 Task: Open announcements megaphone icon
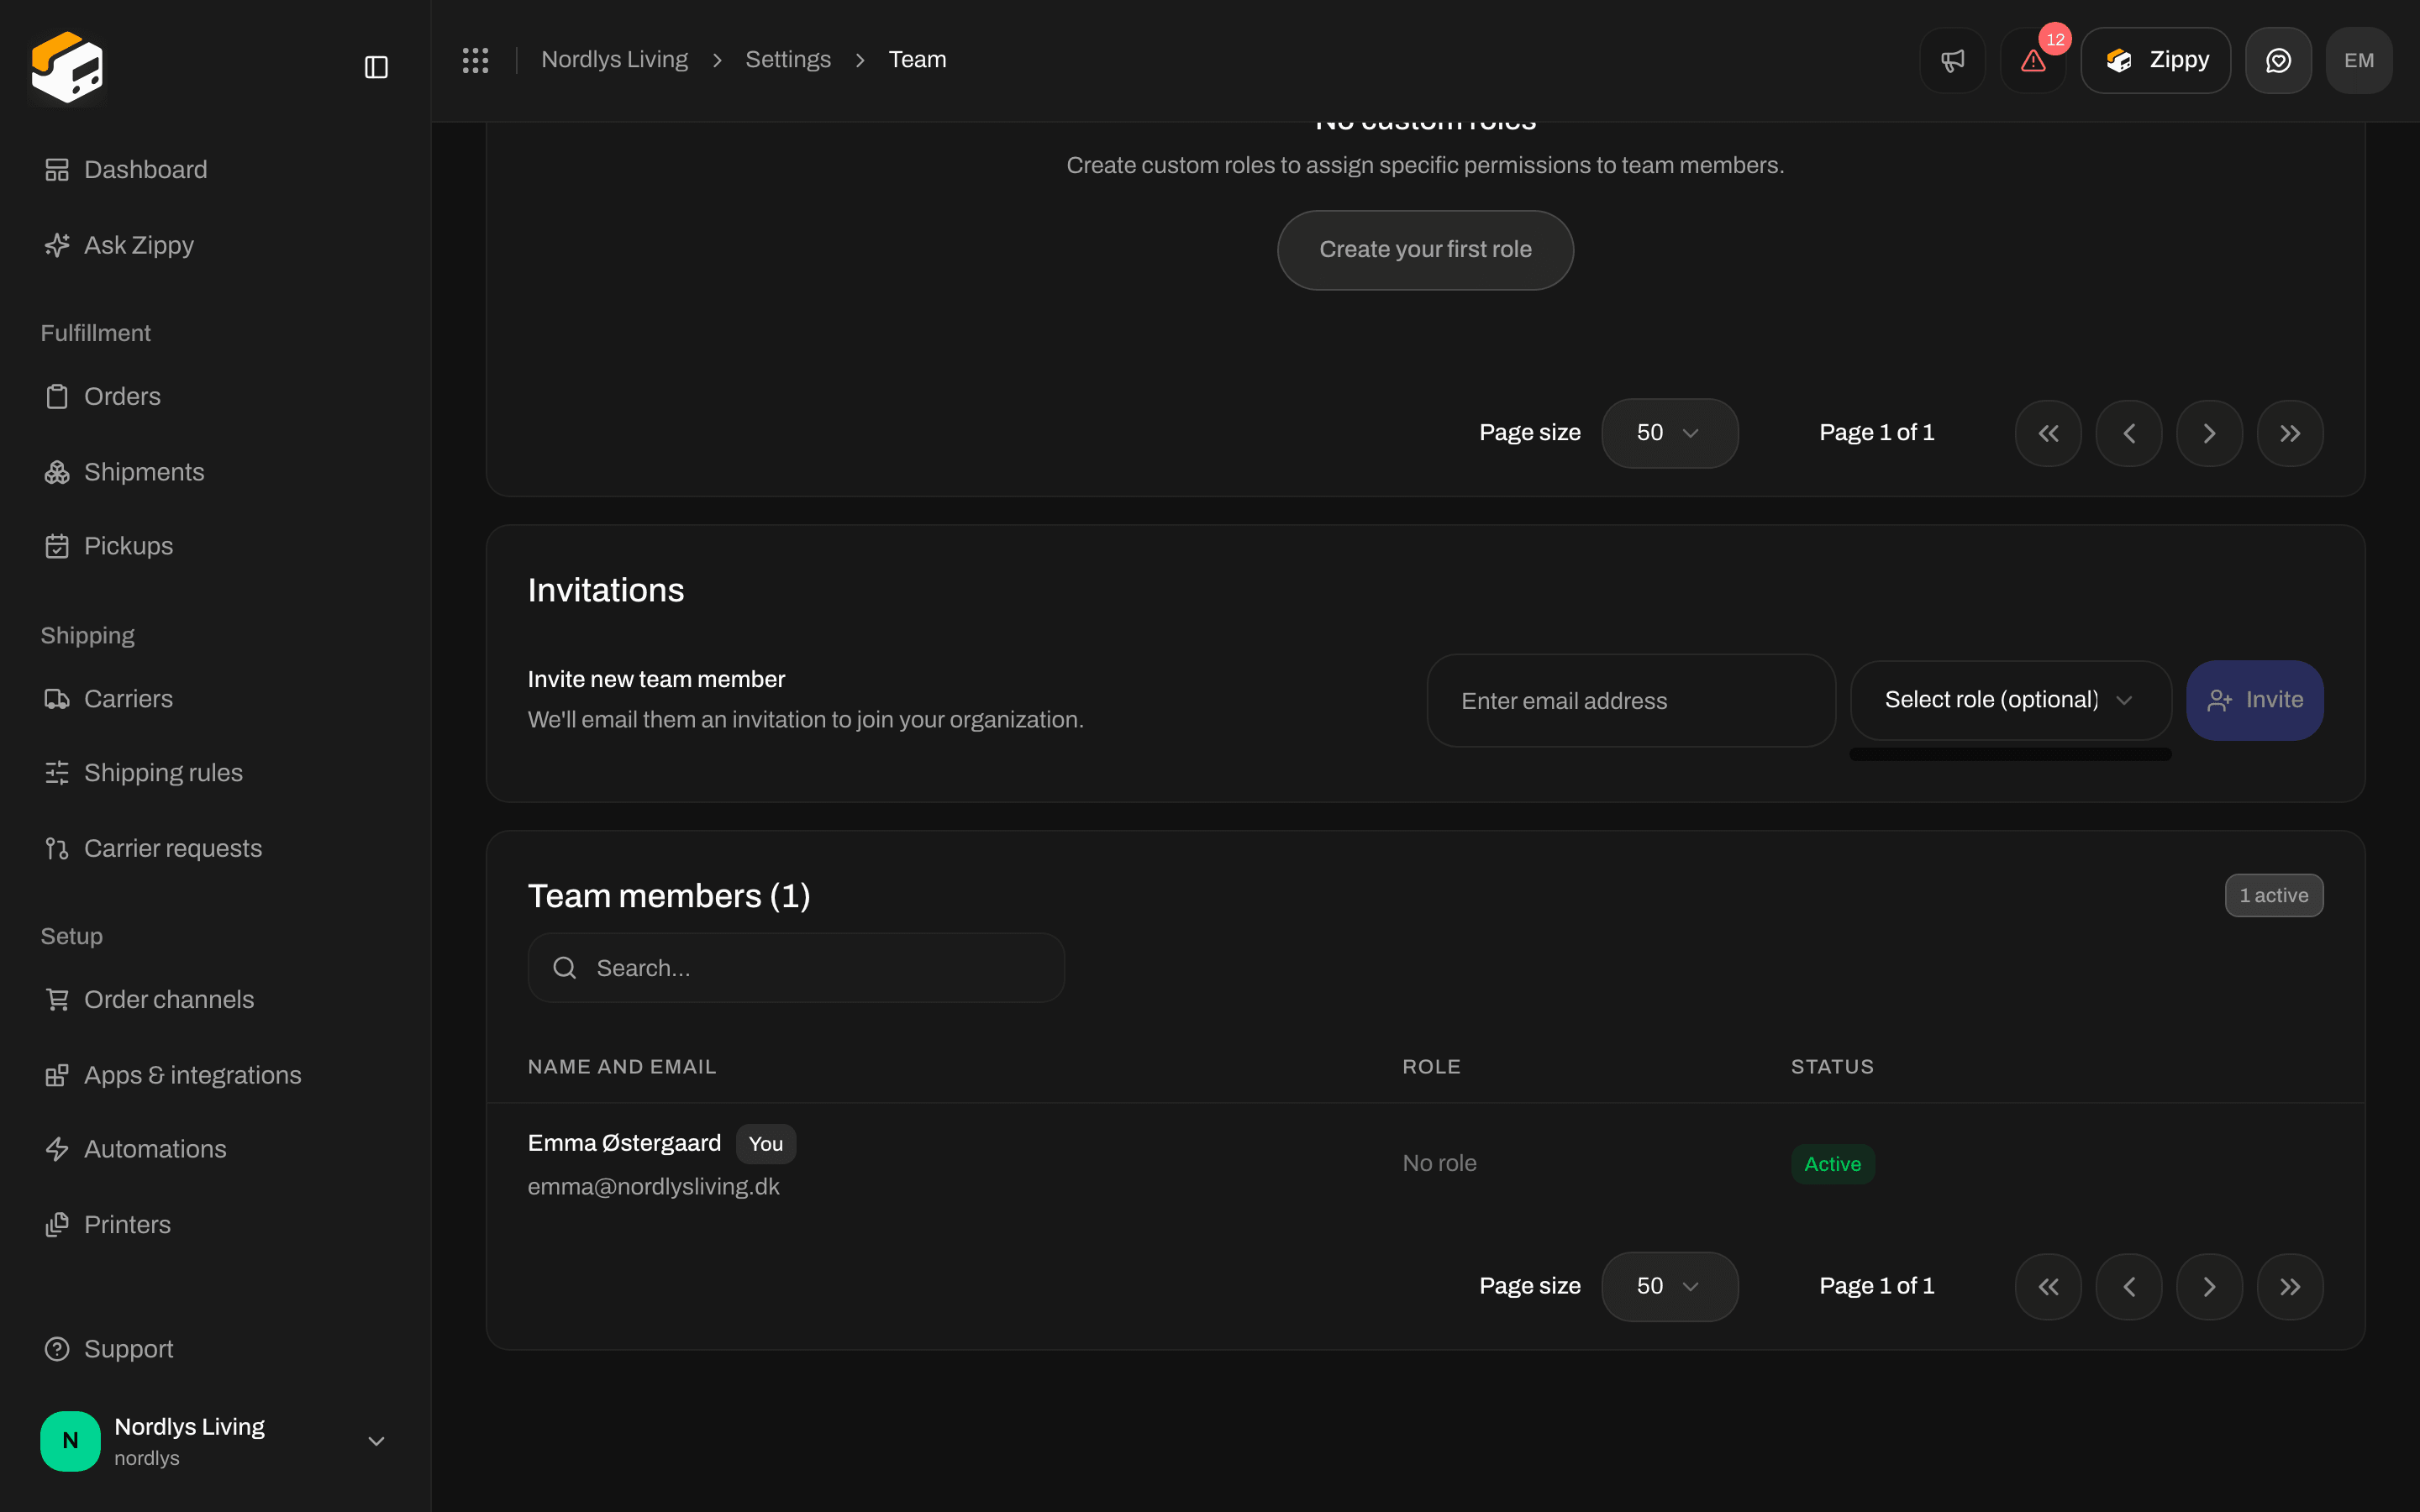pyautogui.click(x=1952, y=60)
